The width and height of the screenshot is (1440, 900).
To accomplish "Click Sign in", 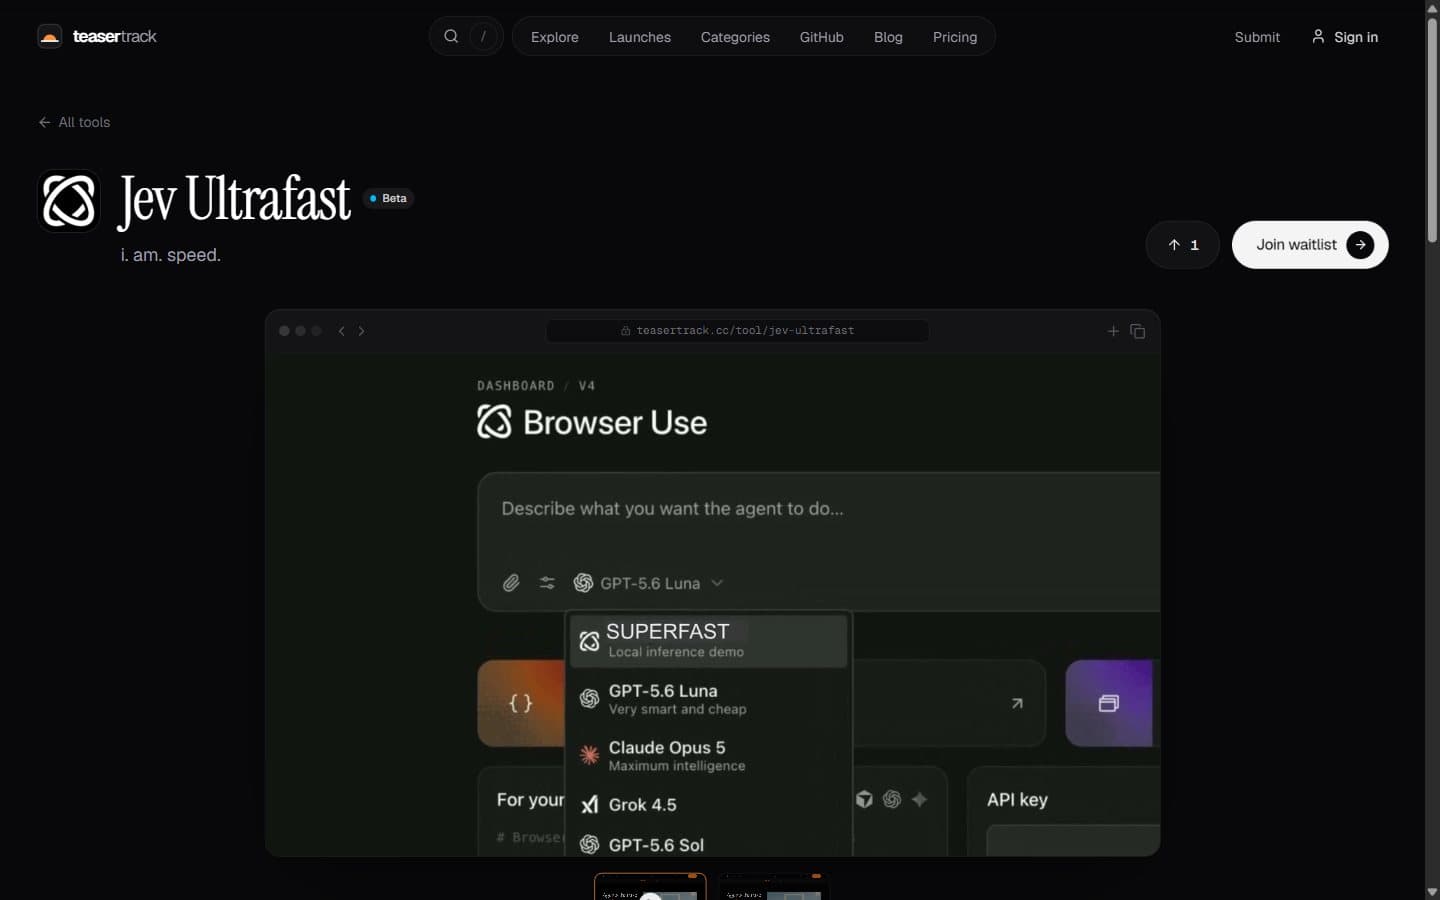I will [x=1345, y=37].
